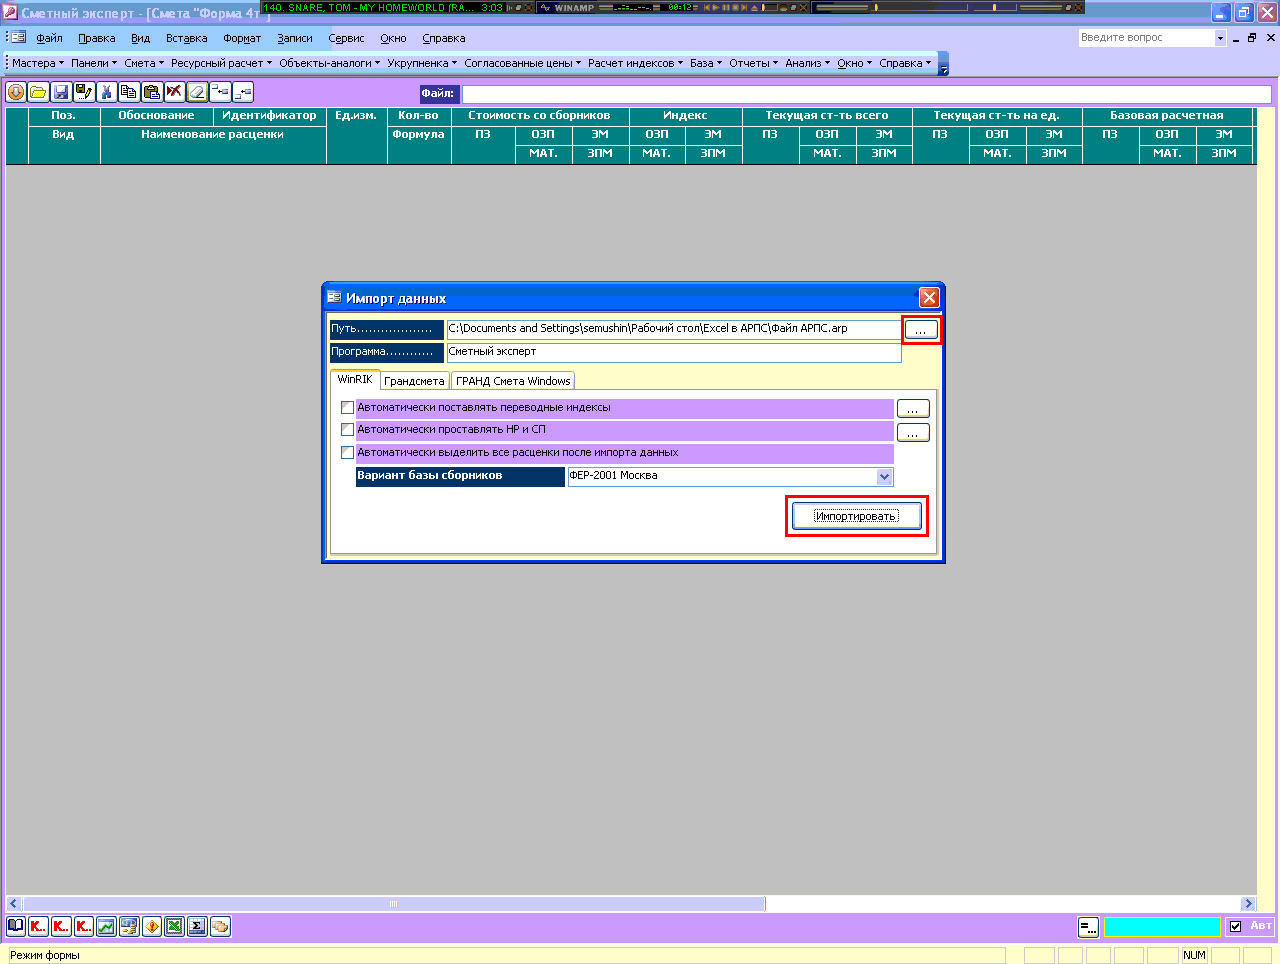Click the orange diamond icon in bottom toolbar
Image resolution: width=1280 pixels, height=964 pixels.
point(152,926)
